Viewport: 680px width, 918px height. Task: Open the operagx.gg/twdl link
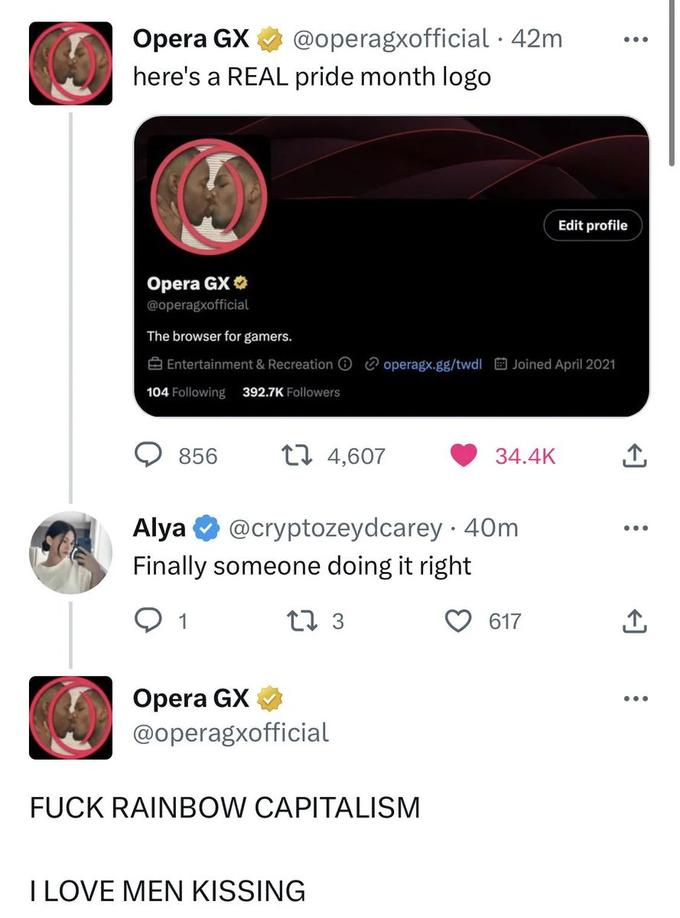tap(431, 364)
